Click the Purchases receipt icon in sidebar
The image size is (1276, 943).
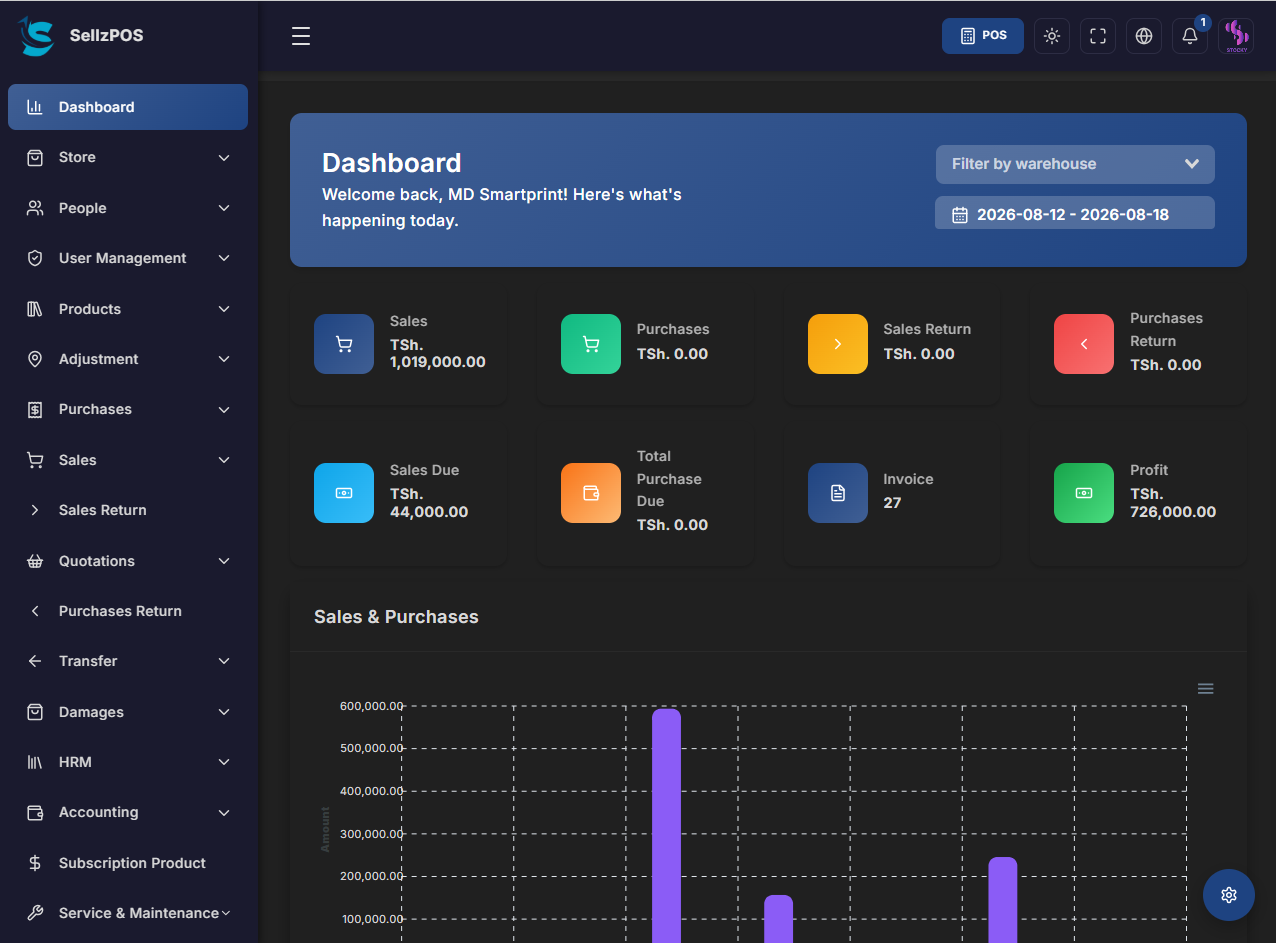click(x=35, y=409)
